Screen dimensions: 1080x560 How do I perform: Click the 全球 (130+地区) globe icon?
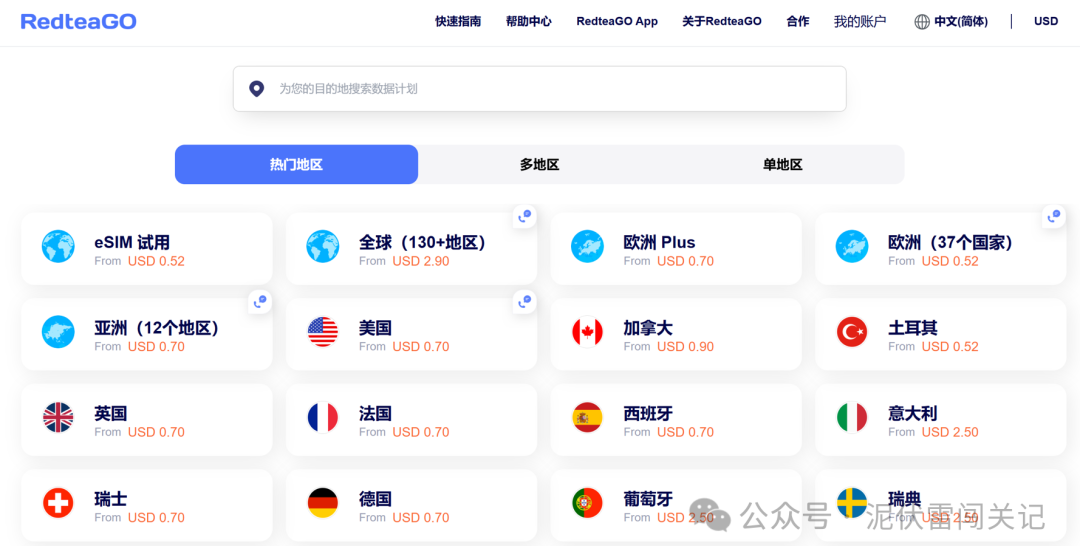323,246
